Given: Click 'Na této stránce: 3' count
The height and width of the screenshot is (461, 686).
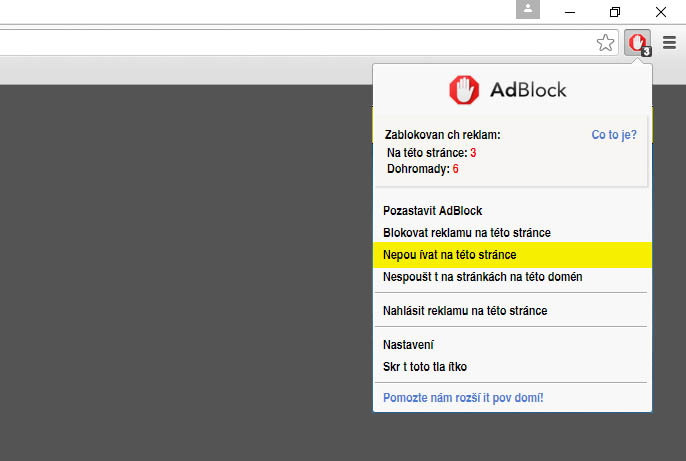Looking at the screenshot, I should point(431,153).
